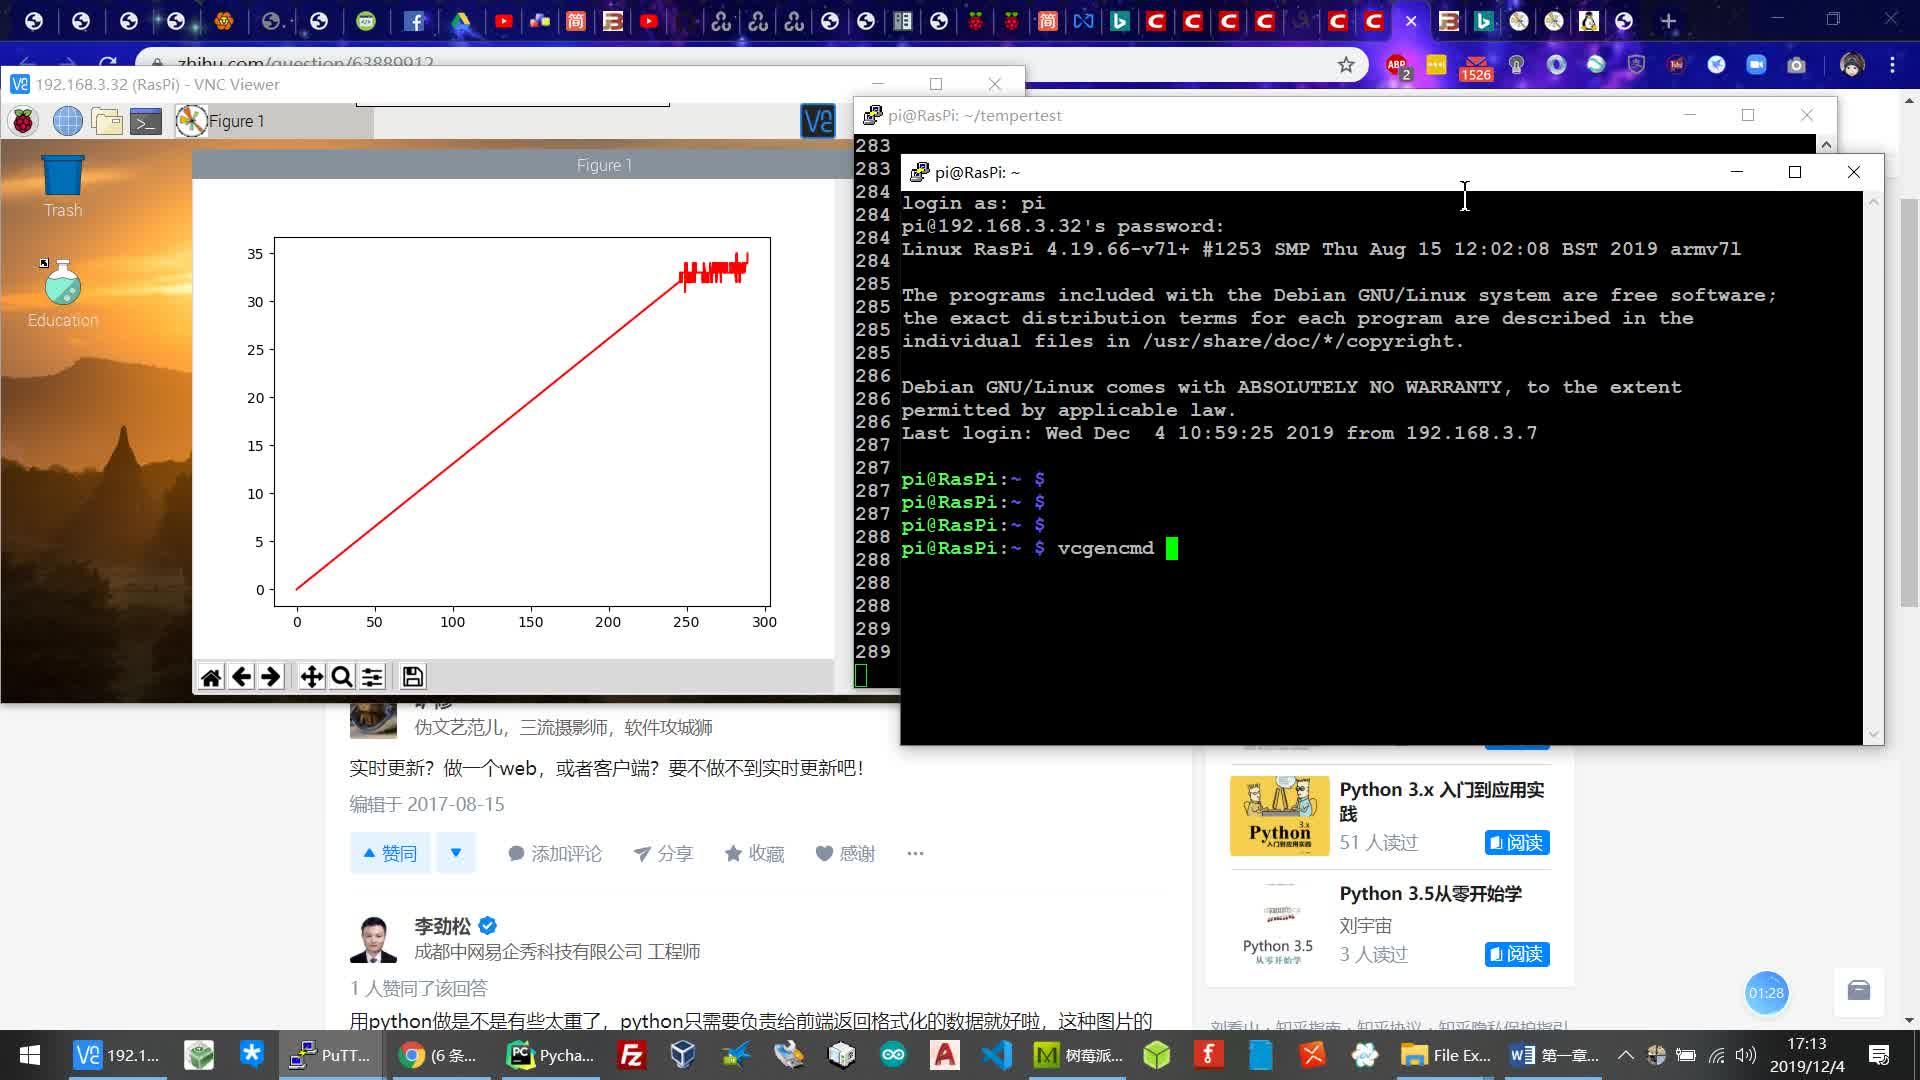Click the matplotlib Back arrow icon
Image resolution: width=1920 pixels, height=1080 pixels.
tap(241, 678)
